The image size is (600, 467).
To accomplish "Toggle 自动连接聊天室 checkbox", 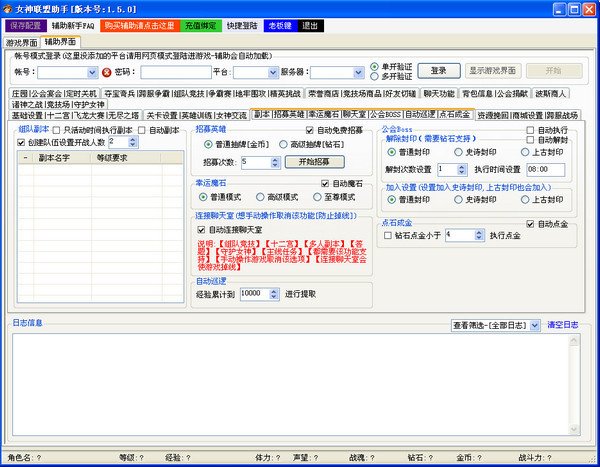I will [x=201, y=230].
